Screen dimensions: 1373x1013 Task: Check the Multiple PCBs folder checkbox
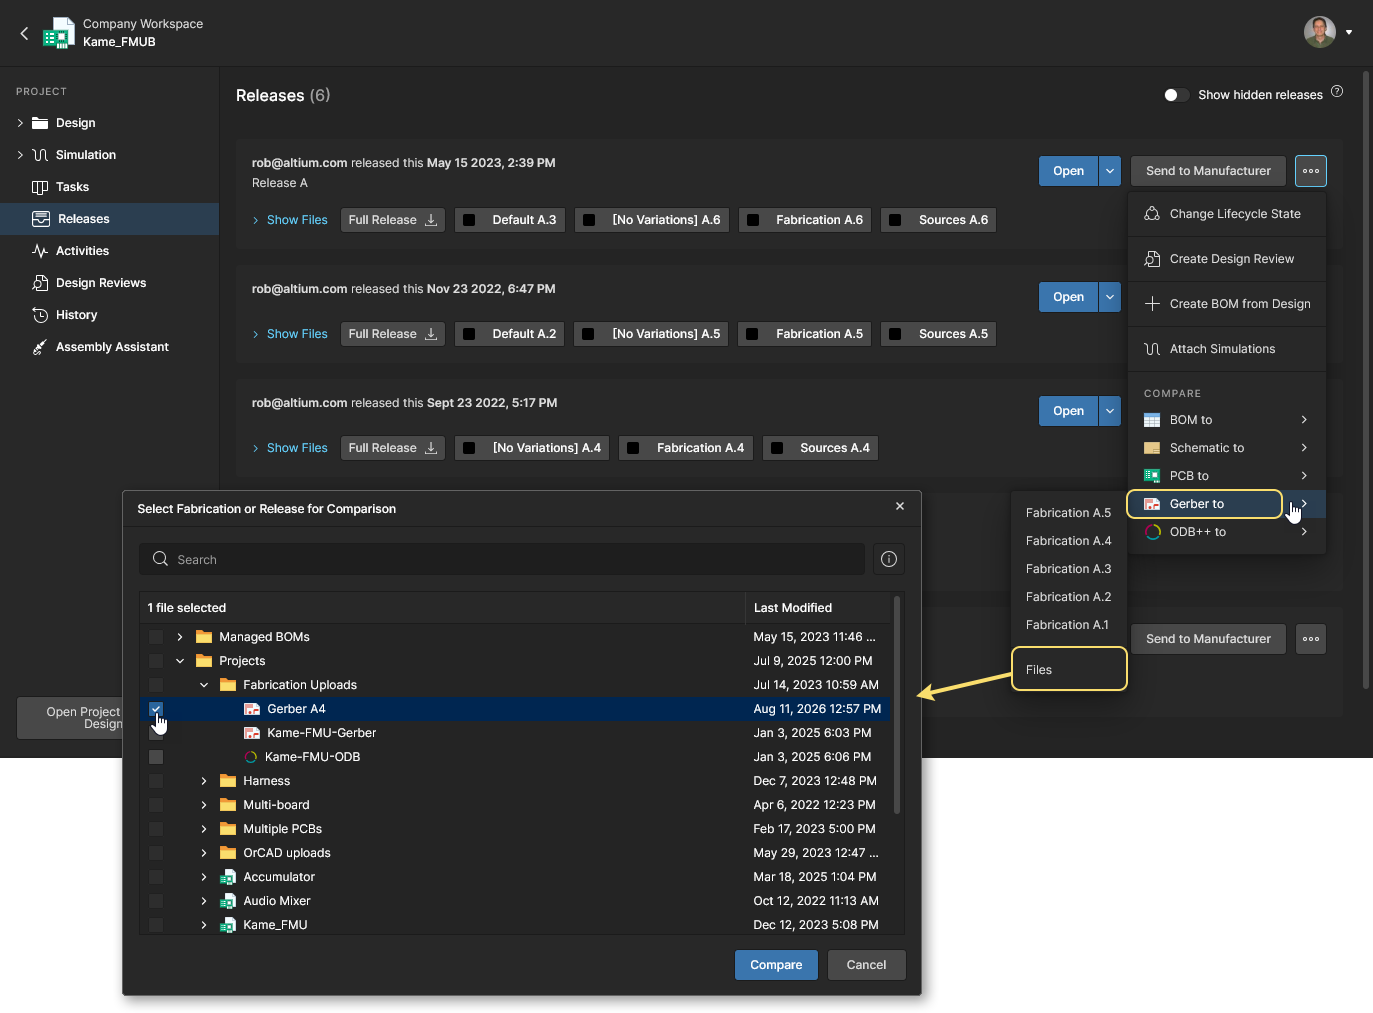(156, 829)
